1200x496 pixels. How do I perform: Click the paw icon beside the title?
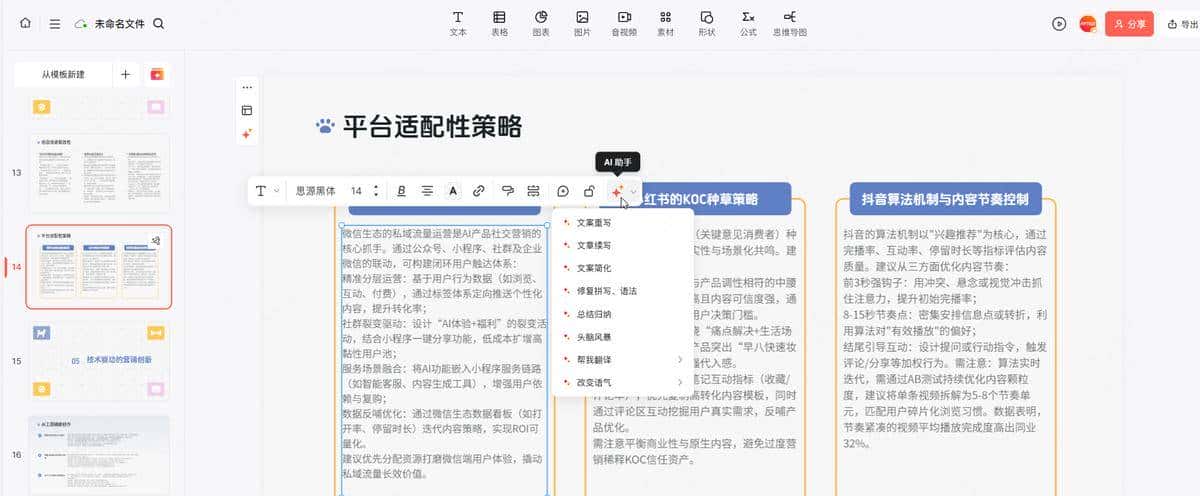click(325, 126)
